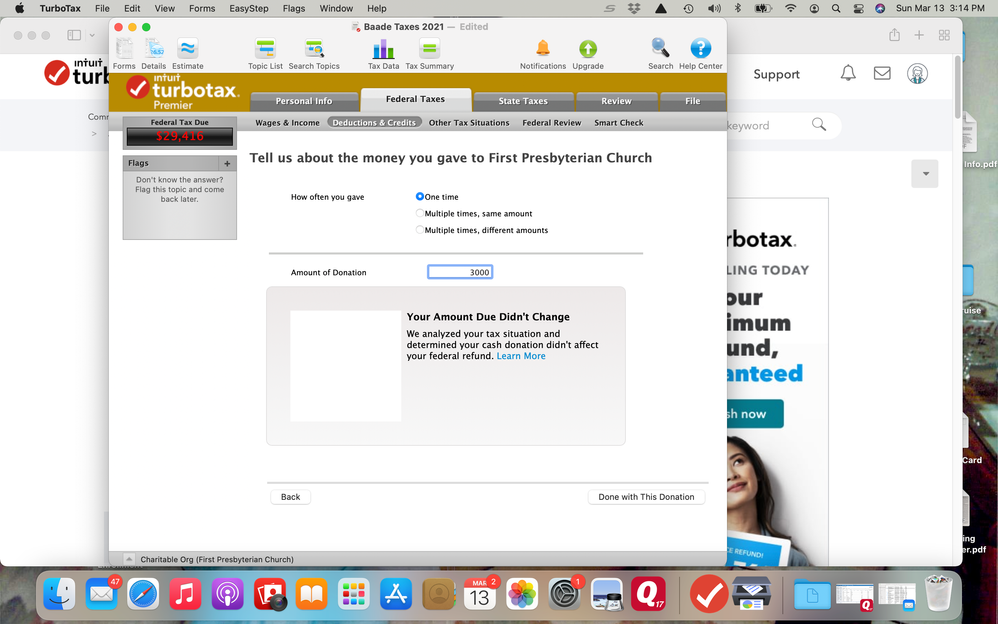Choose Multiple times, same amount
This screenshot has width=998, height=624.
(420, 213)
